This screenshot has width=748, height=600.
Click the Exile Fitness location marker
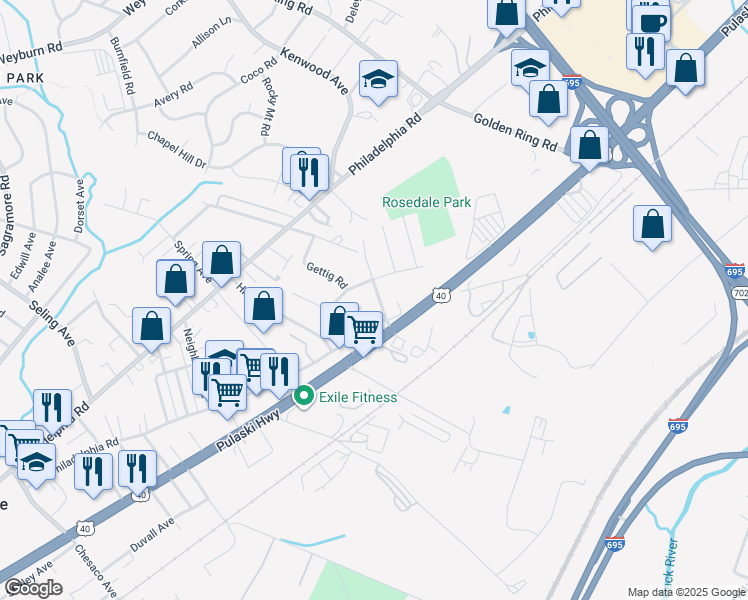pyautogui.click(x=303, y=396)
